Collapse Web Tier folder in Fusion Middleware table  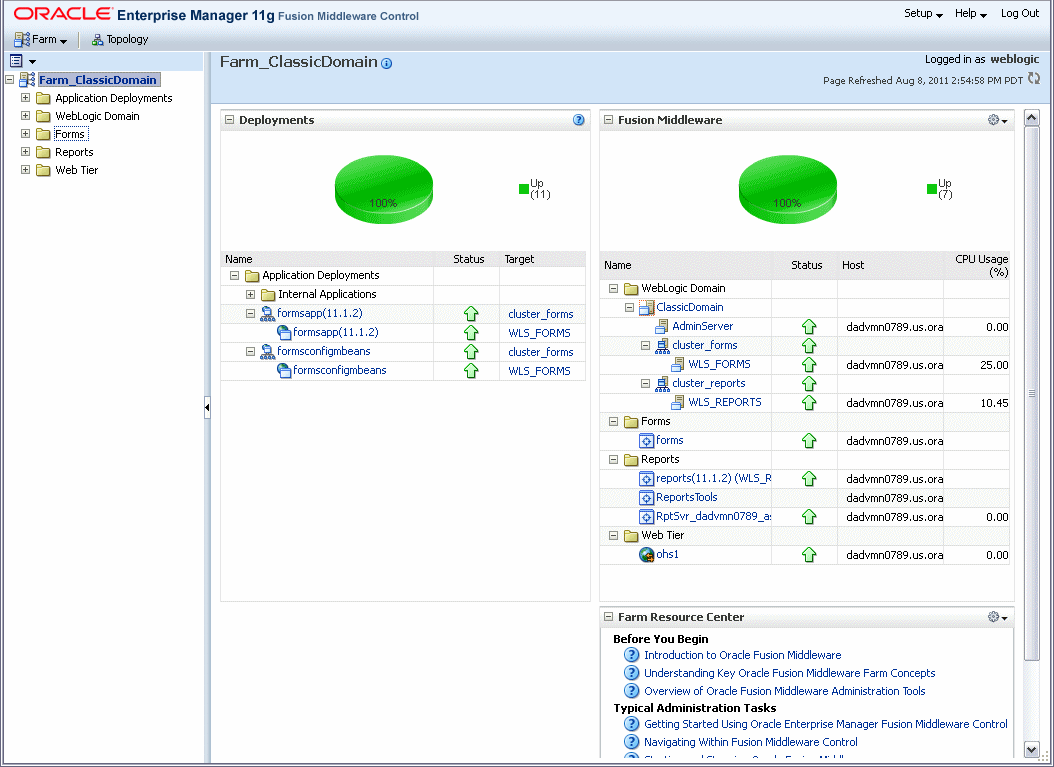pos(613,536)
